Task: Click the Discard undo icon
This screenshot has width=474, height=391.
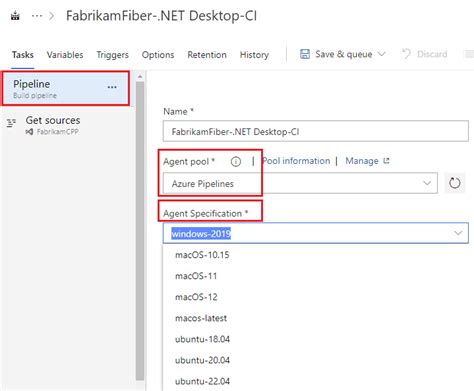Action: tap(406, 54)
